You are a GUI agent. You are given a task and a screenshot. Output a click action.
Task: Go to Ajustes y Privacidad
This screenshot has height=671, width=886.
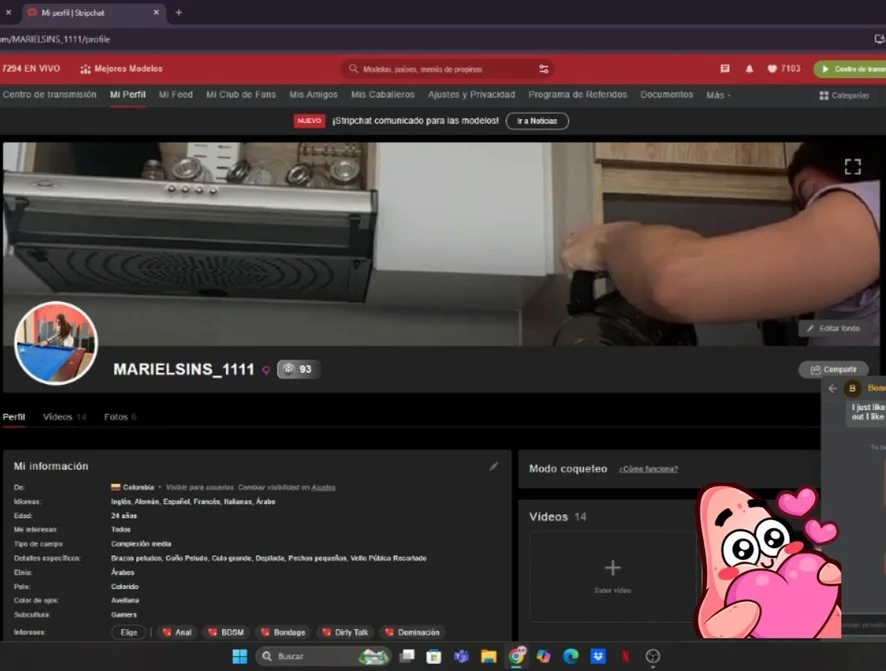[471, 95]
